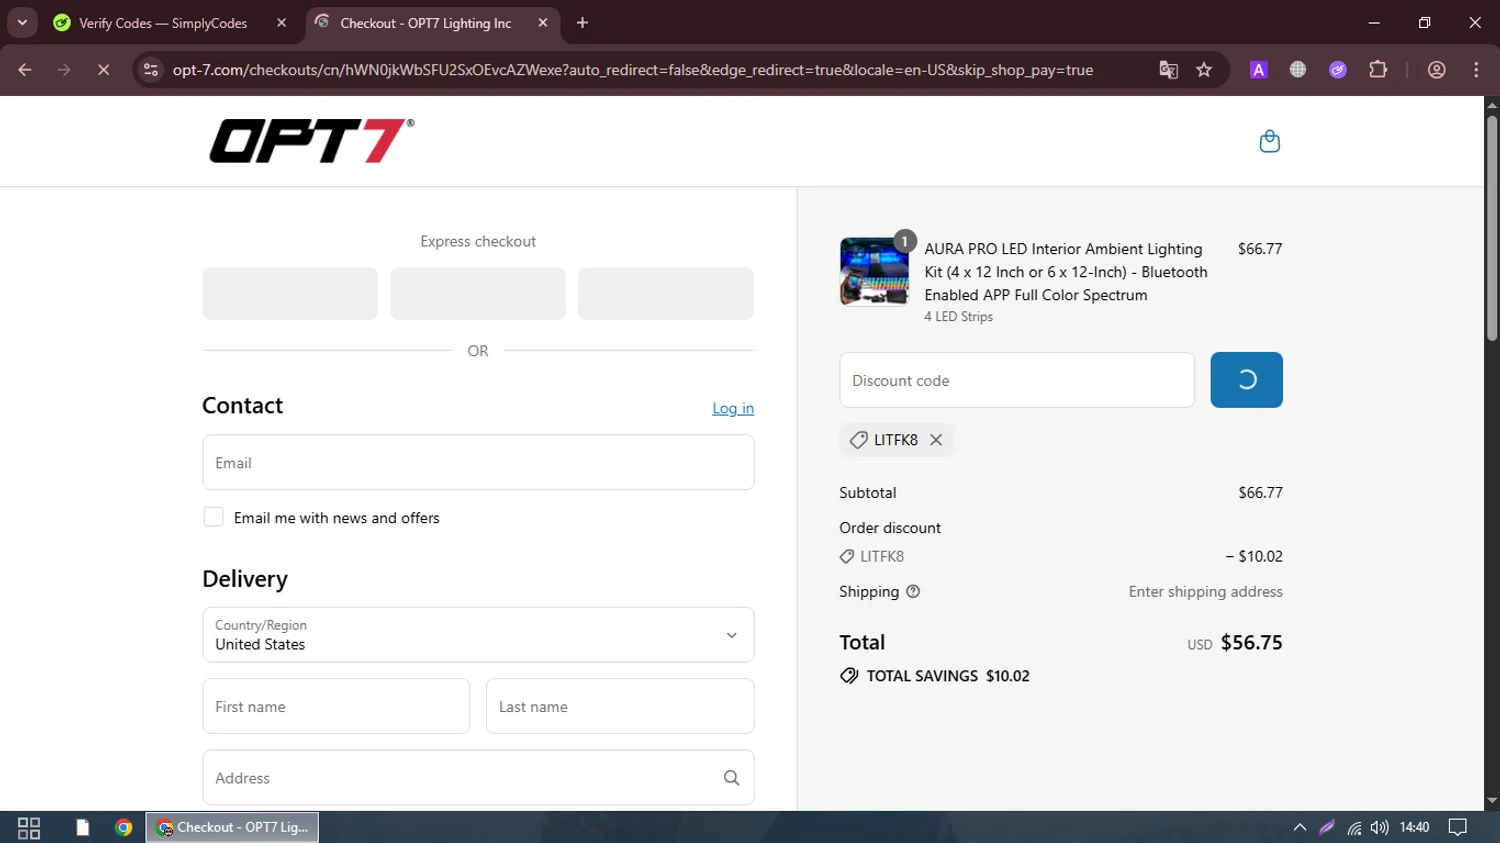This screenshot has height=843, width=1500.
Task: Switch to the Verify Codes — SimplyCodes tab
Action: point(170,23)
